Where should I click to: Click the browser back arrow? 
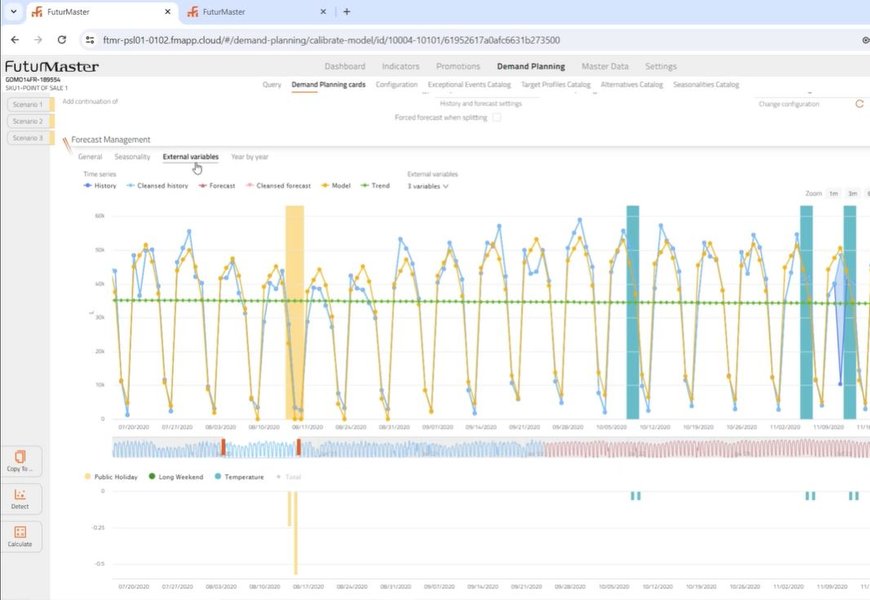[16, 40]
